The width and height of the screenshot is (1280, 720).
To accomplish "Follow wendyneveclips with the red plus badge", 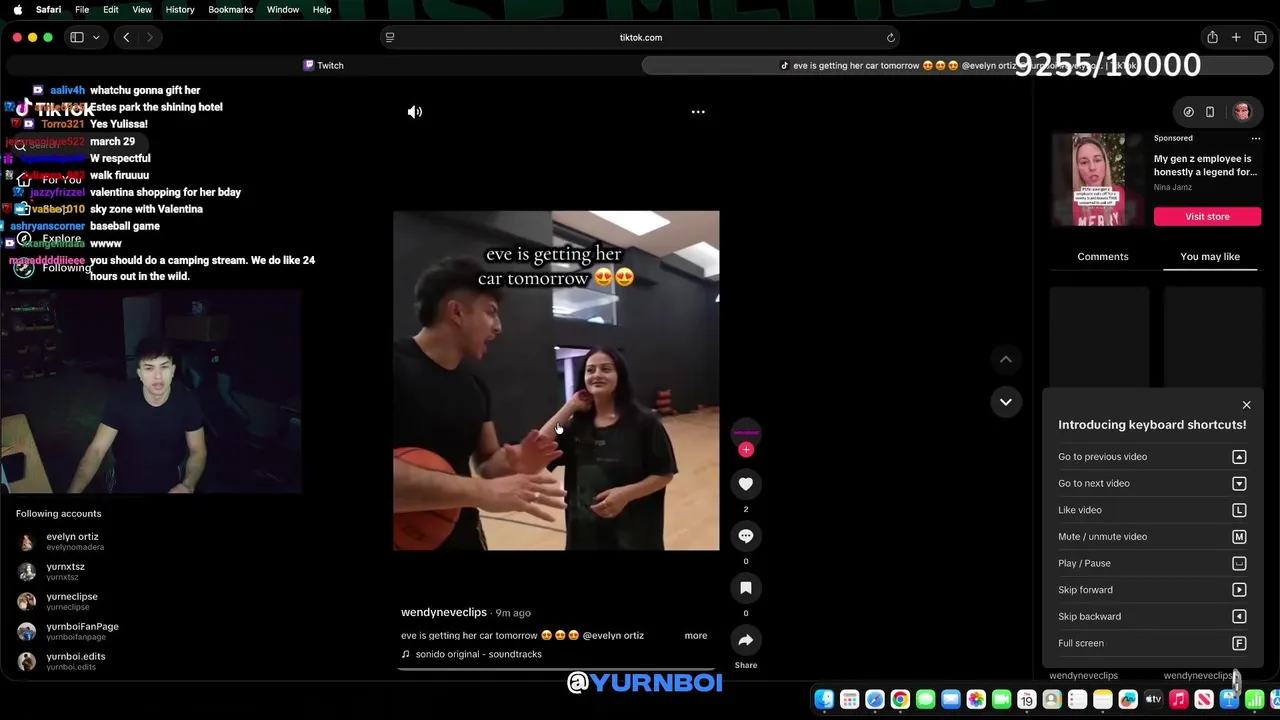I will [x=746, y=450].
